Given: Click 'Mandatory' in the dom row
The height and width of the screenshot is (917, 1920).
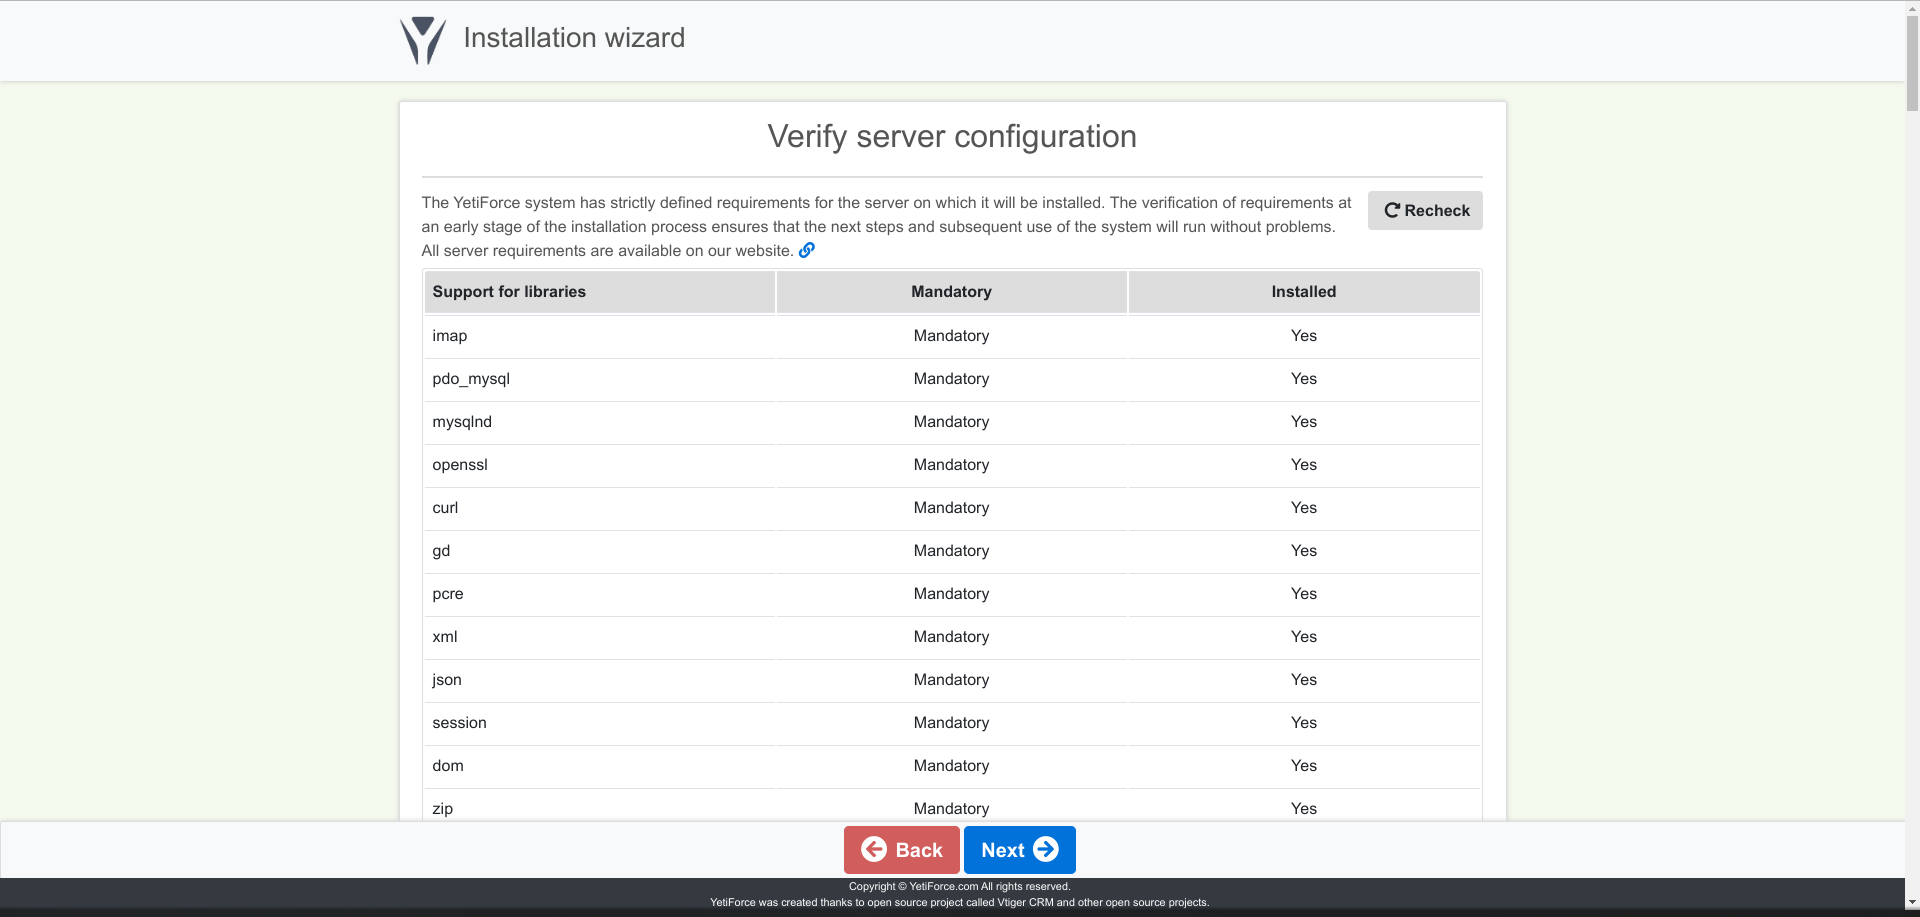Looking at the screenshot, I should coord(951,766).
